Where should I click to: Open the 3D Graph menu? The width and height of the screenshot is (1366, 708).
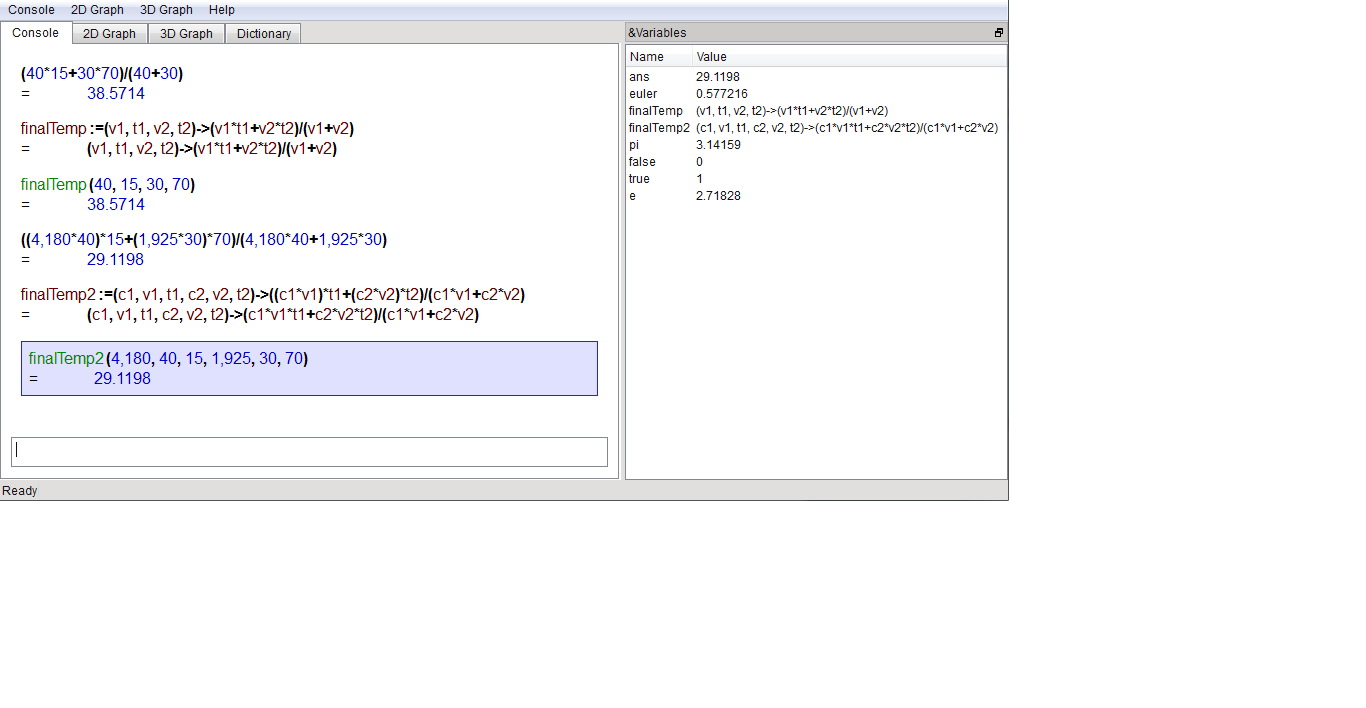click(166, 10)
